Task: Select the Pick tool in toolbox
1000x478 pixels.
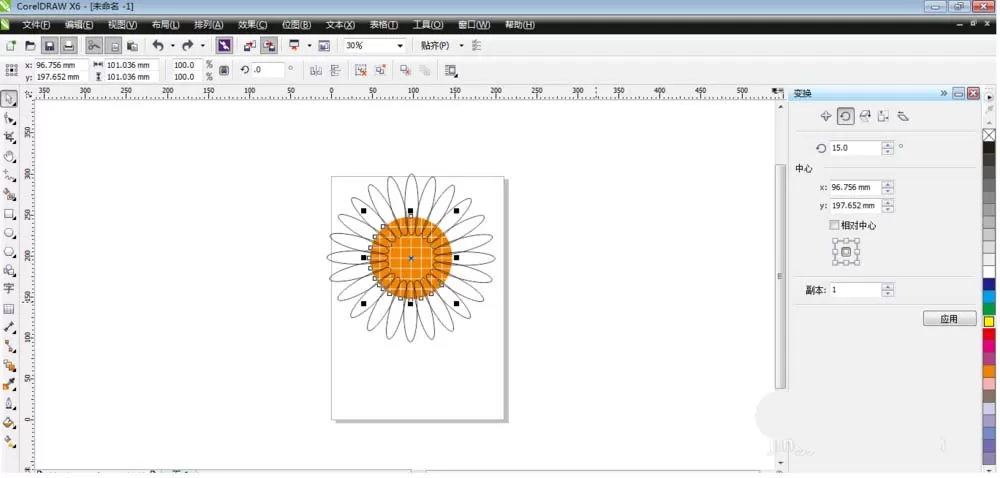Action: (x=9, y=98)
